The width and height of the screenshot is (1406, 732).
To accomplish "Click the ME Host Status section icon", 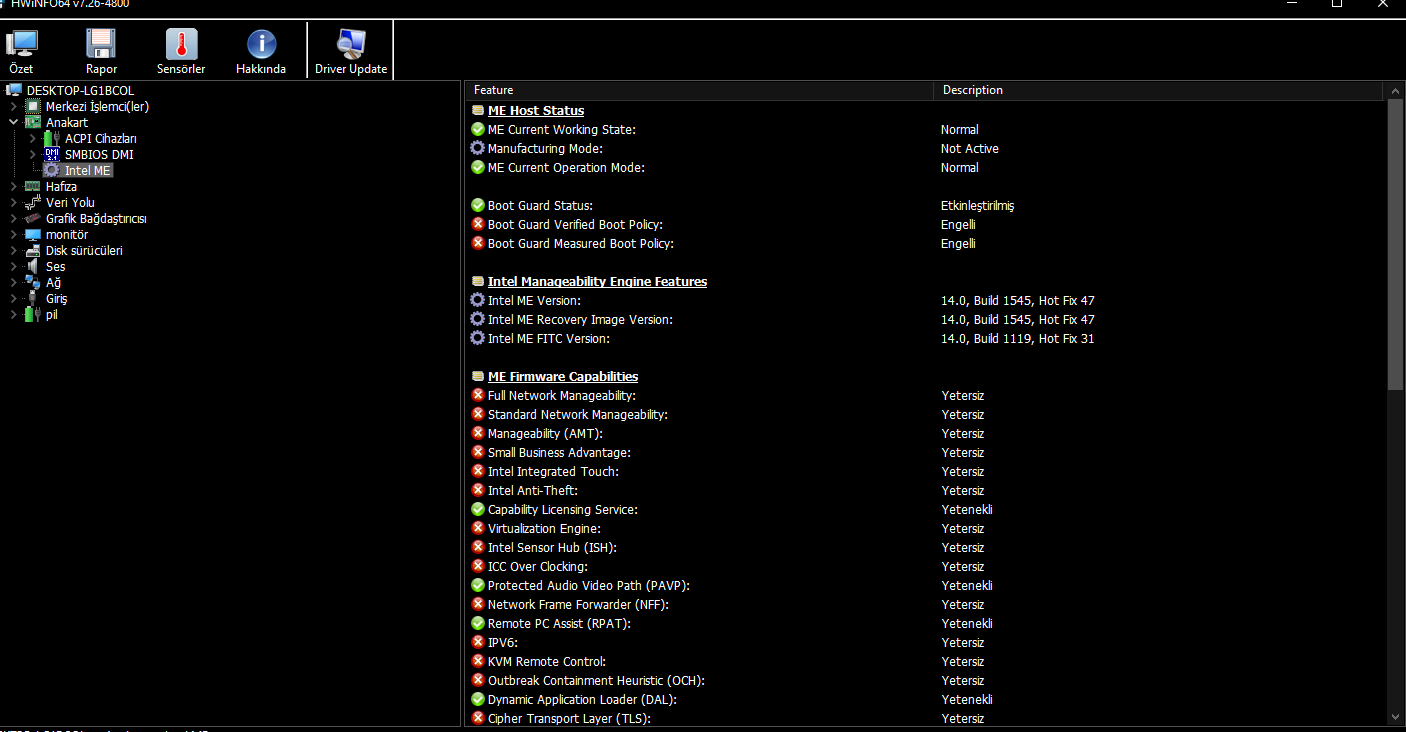I will coord(478,110).
